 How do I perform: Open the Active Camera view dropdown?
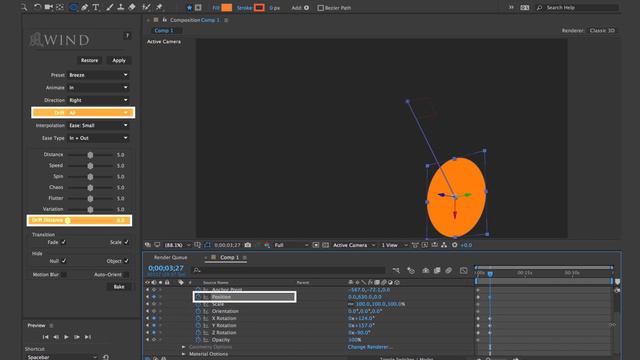click(x=353, y=245)
